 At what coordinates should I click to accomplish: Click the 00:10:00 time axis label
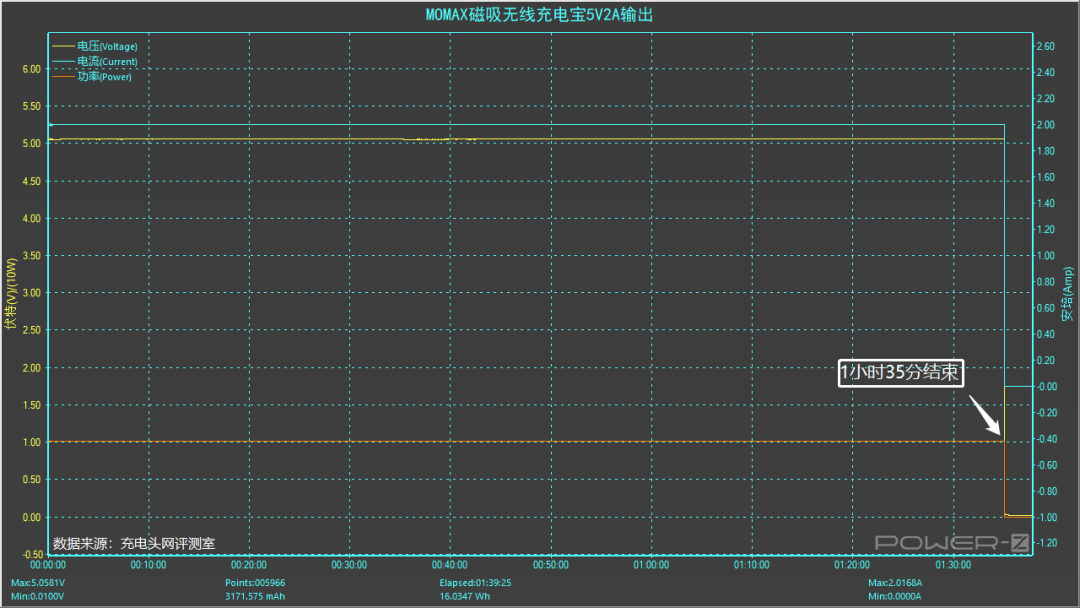148,565
